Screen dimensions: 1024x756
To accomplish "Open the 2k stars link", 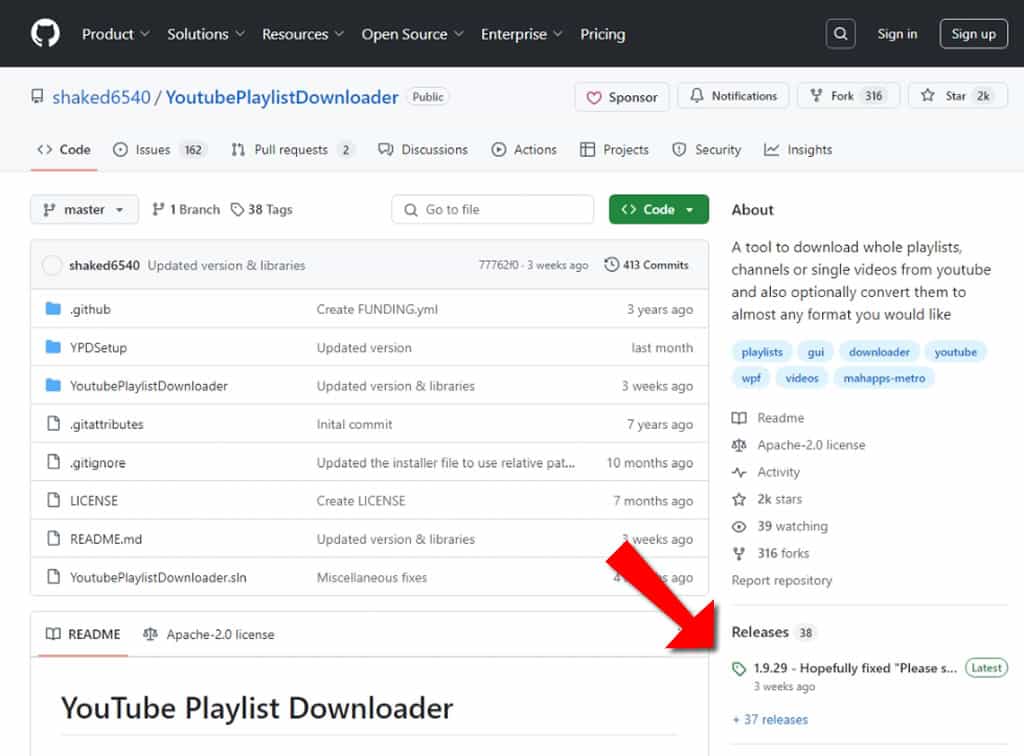I will click(x=767, y=499).
